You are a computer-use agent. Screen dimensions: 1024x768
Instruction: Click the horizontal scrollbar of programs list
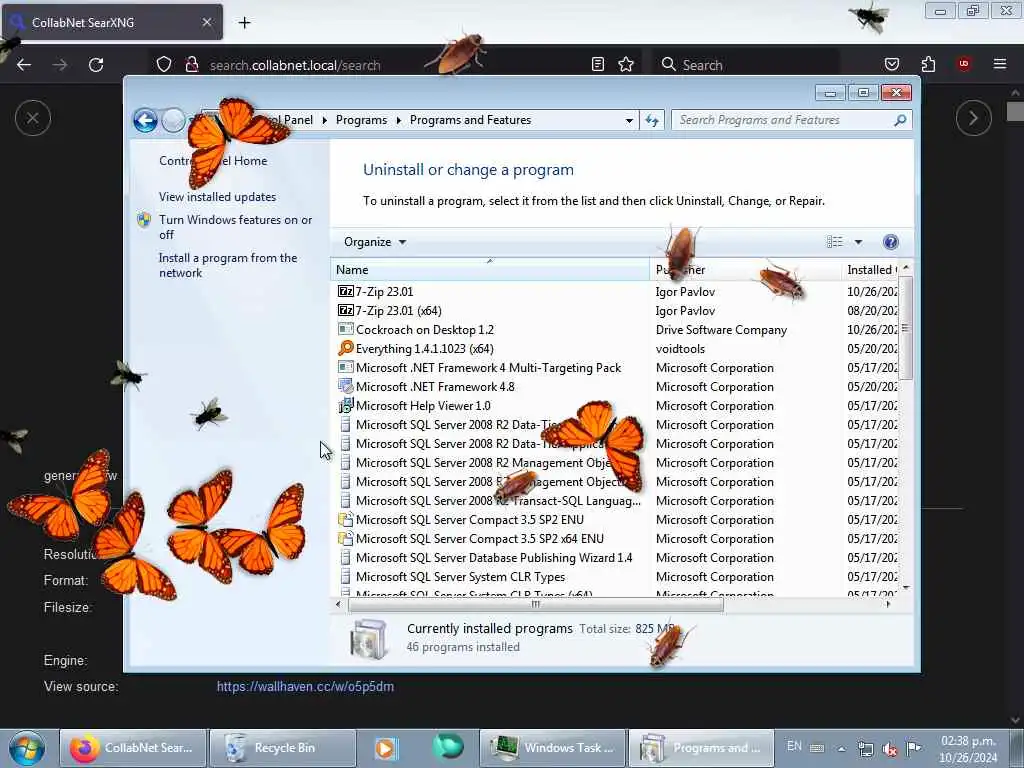point(536,605)
